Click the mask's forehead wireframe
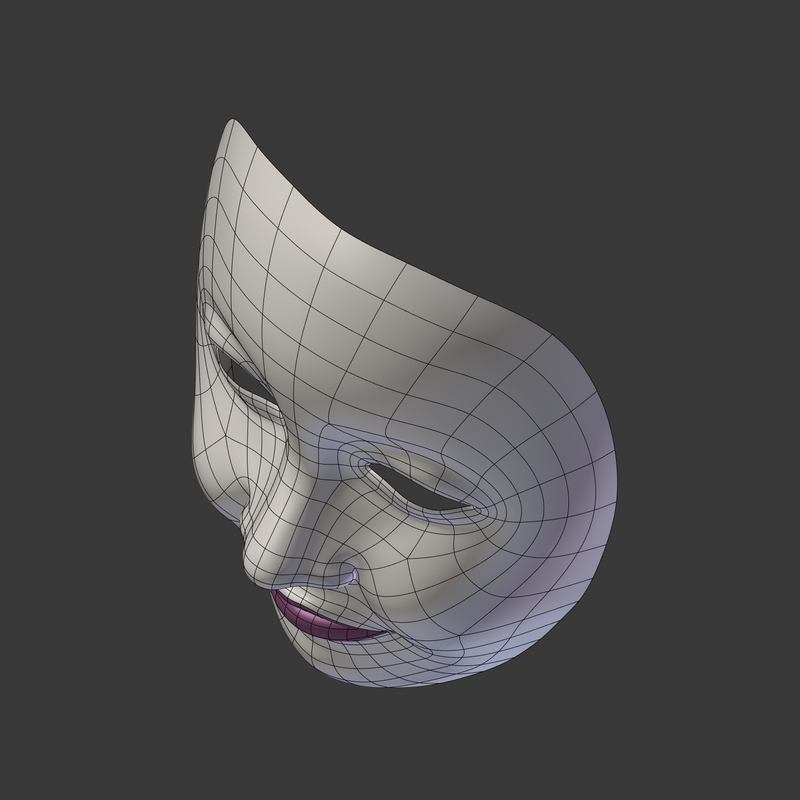 330,250
